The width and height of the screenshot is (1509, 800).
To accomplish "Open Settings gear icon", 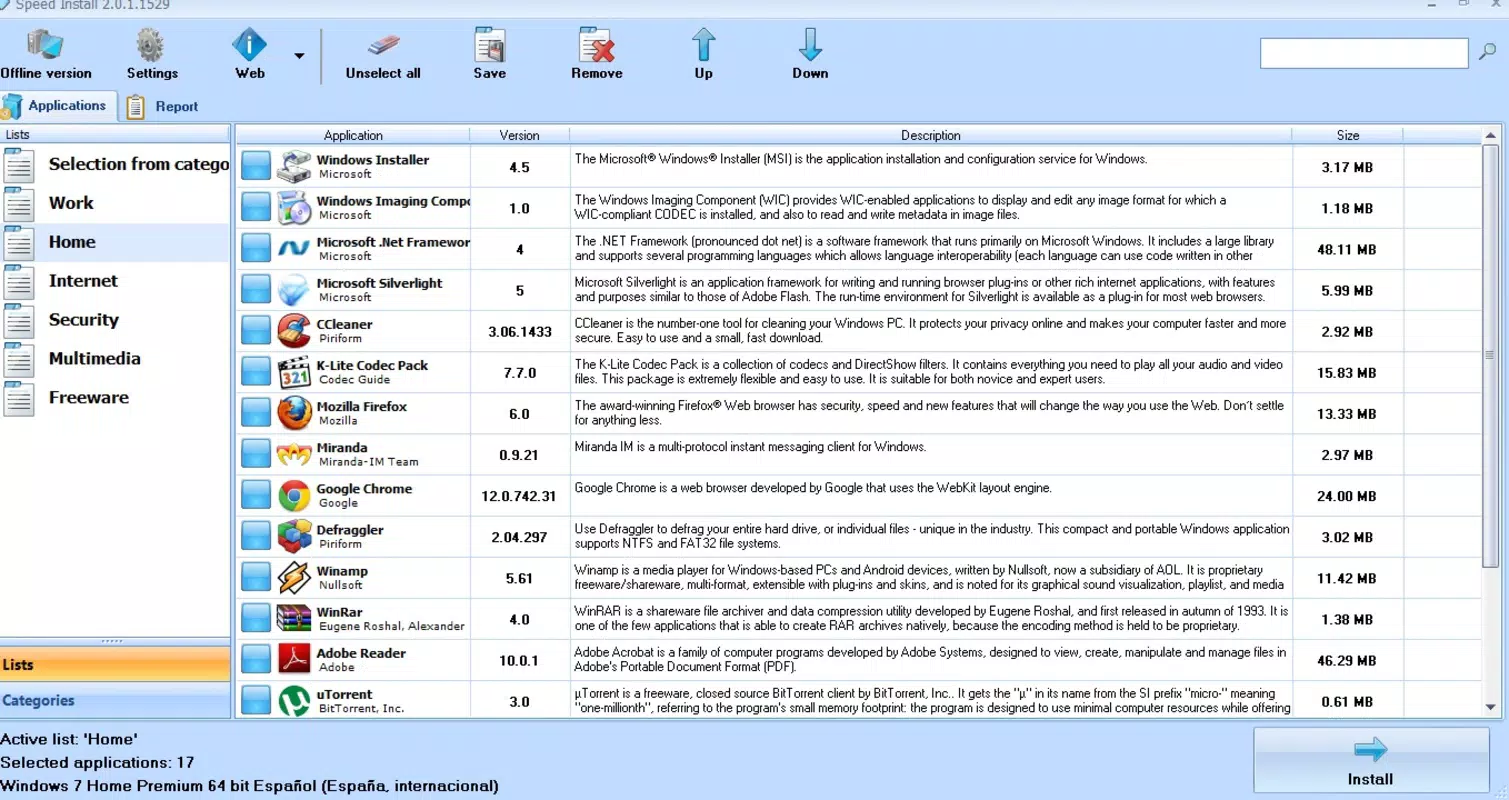I will click(x=151, y=45).
